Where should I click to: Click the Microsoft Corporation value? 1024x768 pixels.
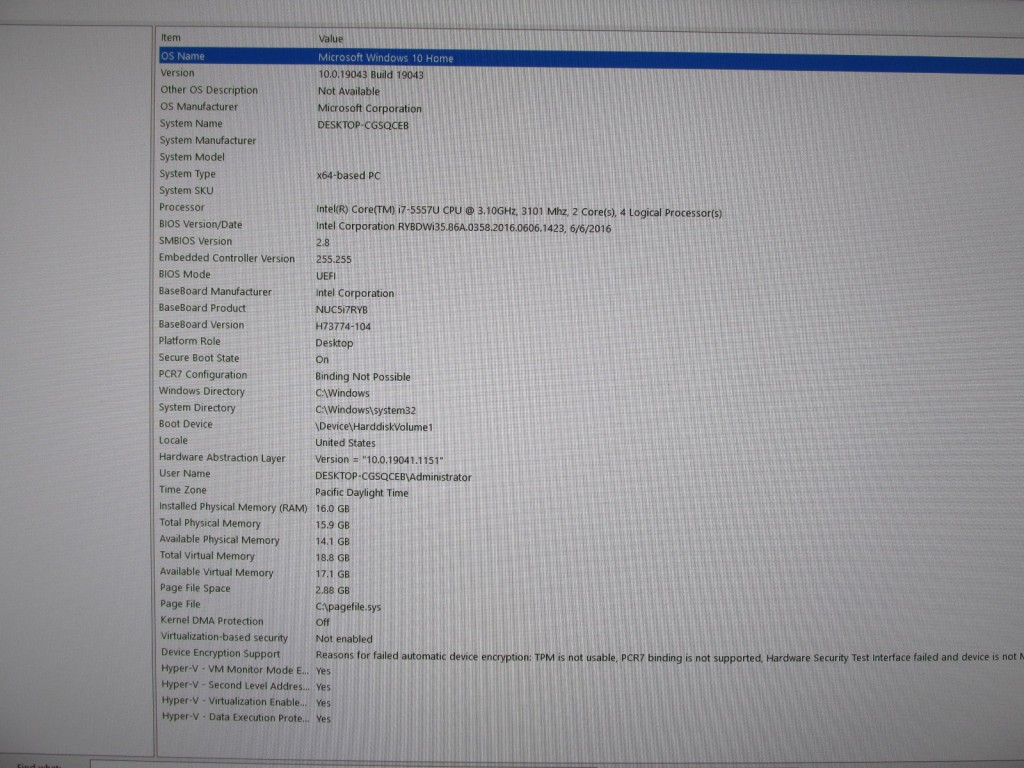pos(370,108)
